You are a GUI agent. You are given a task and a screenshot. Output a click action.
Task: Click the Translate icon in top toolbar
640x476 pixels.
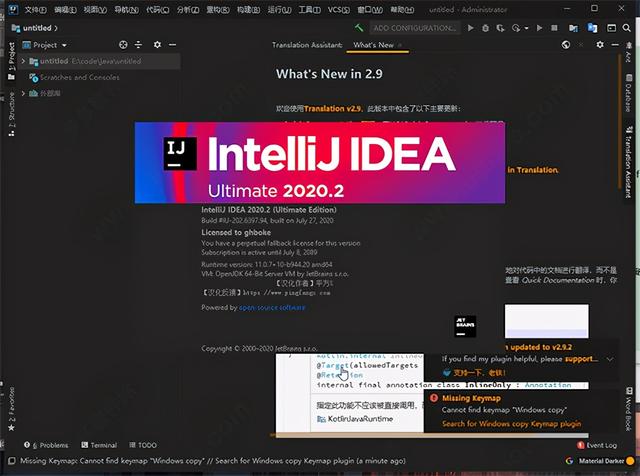tap(592, 28)
